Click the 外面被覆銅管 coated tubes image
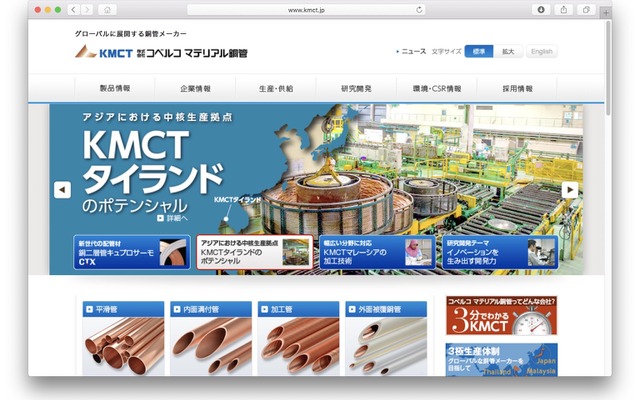 pyautogui.click(x=386, y=347)
